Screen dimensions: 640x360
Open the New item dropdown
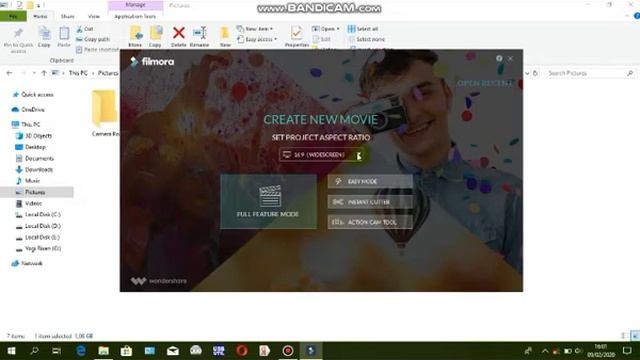[x=255, y=29]
